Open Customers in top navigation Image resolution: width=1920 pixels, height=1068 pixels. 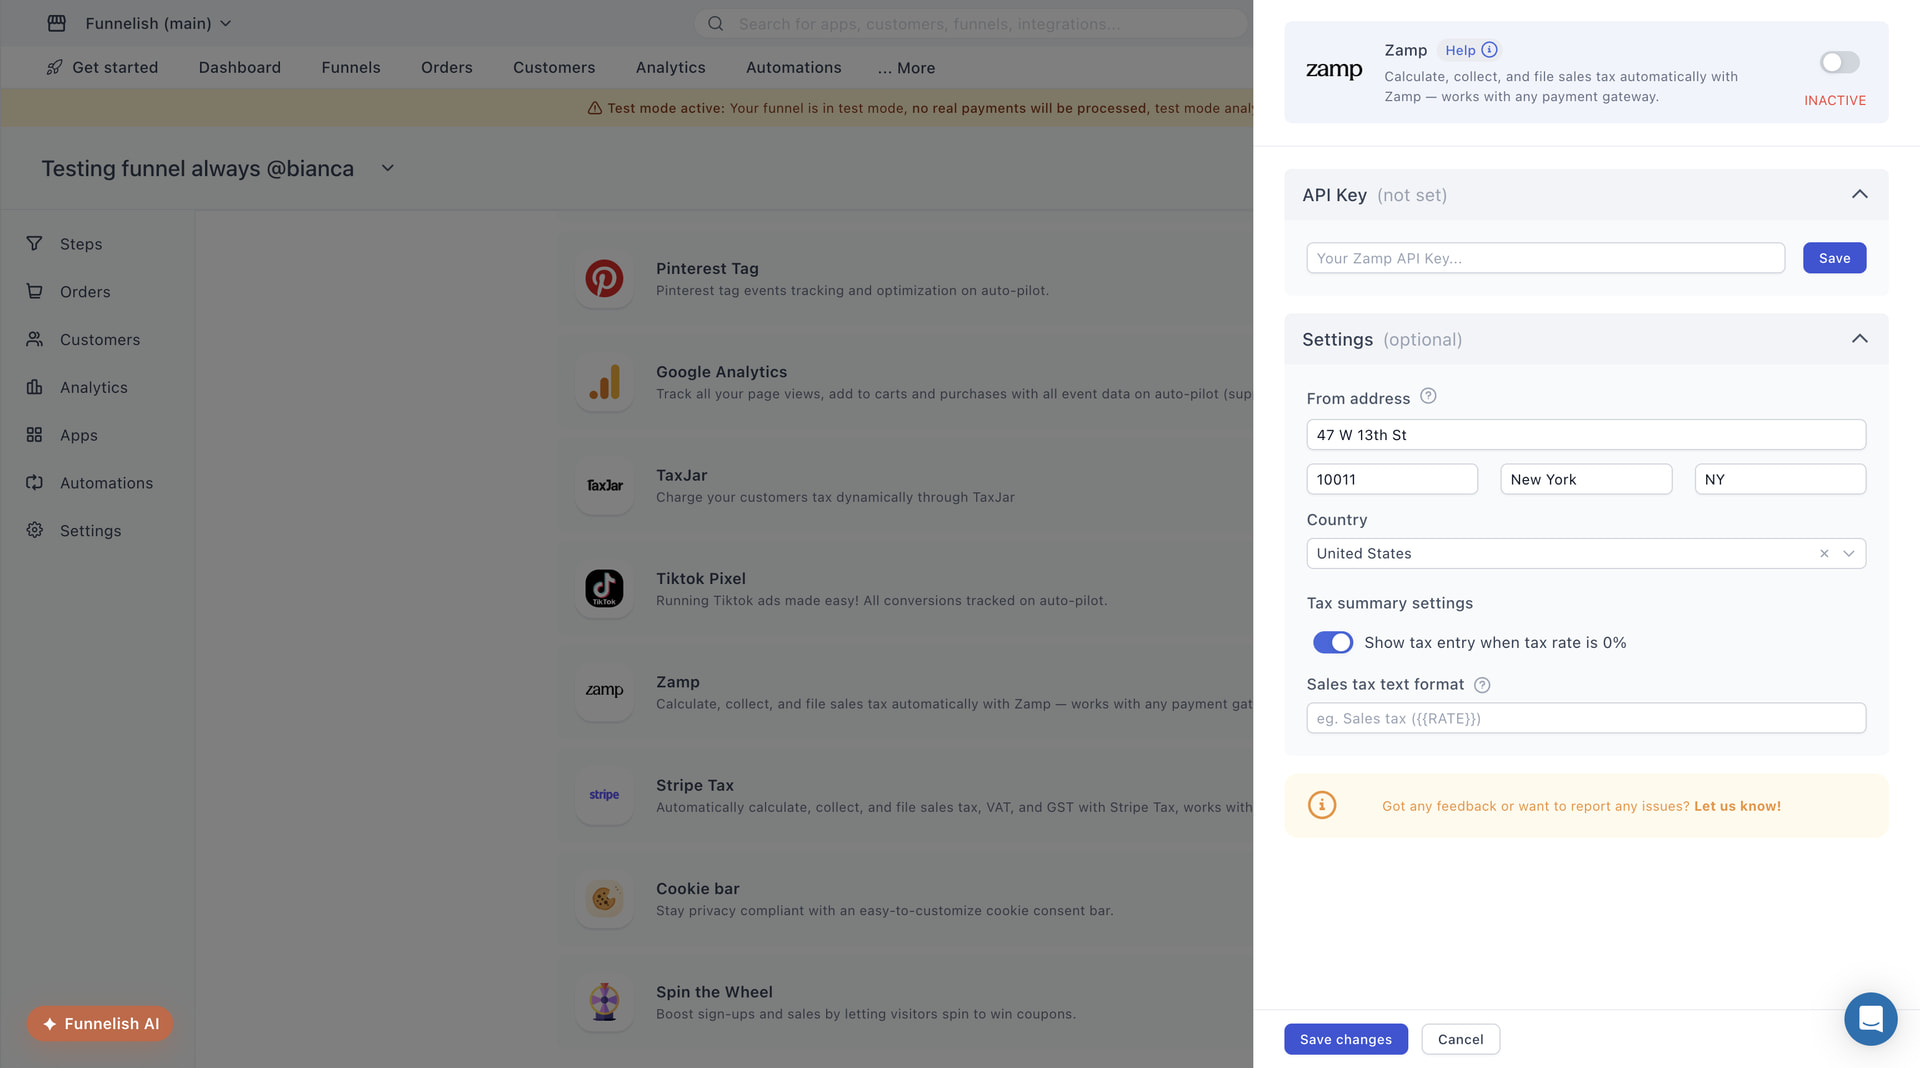(x=554, y=67)
